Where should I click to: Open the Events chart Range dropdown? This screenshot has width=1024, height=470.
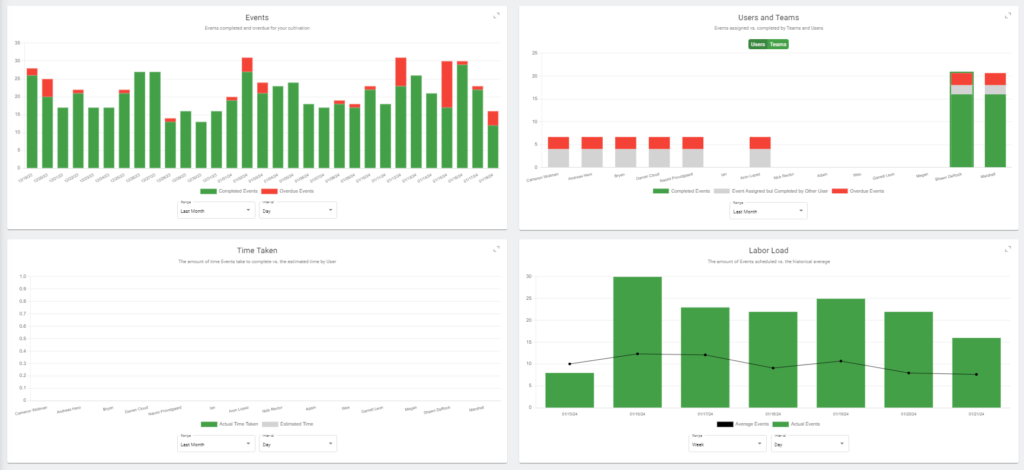[x=216, y=210]
